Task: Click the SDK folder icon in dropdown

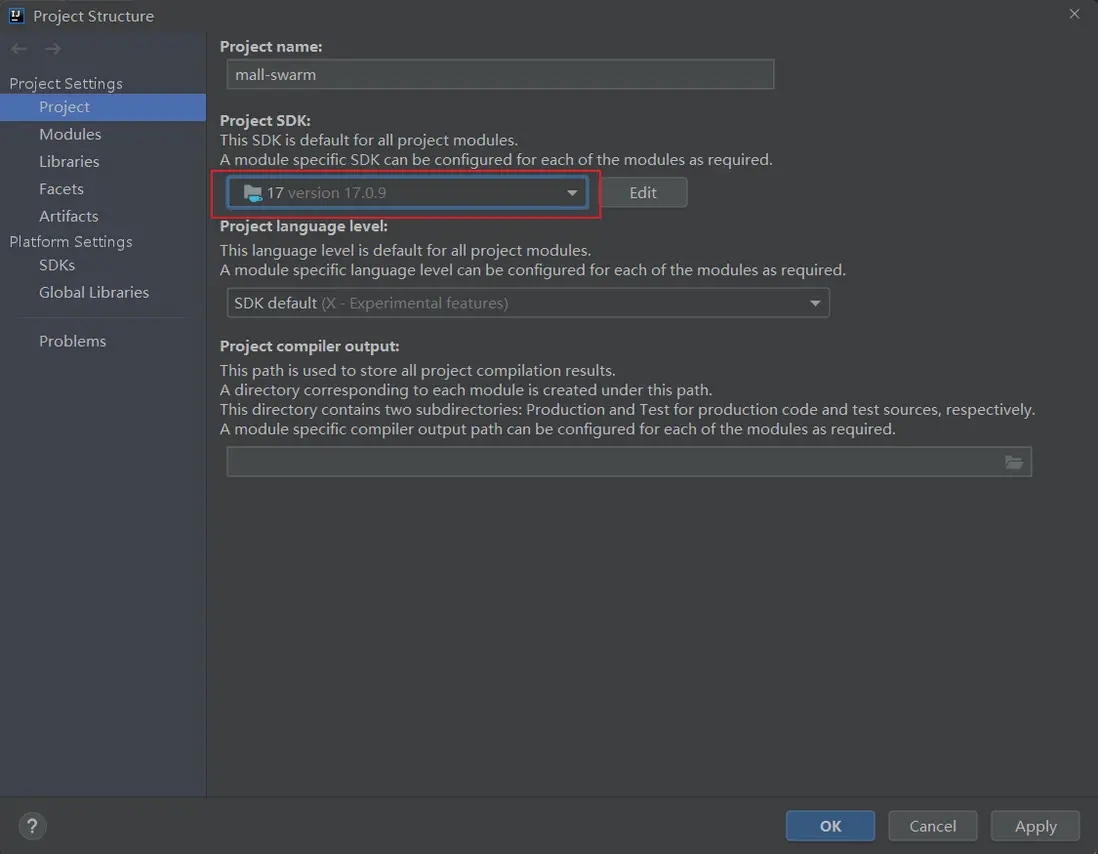Action: click(x=252, y=193)
